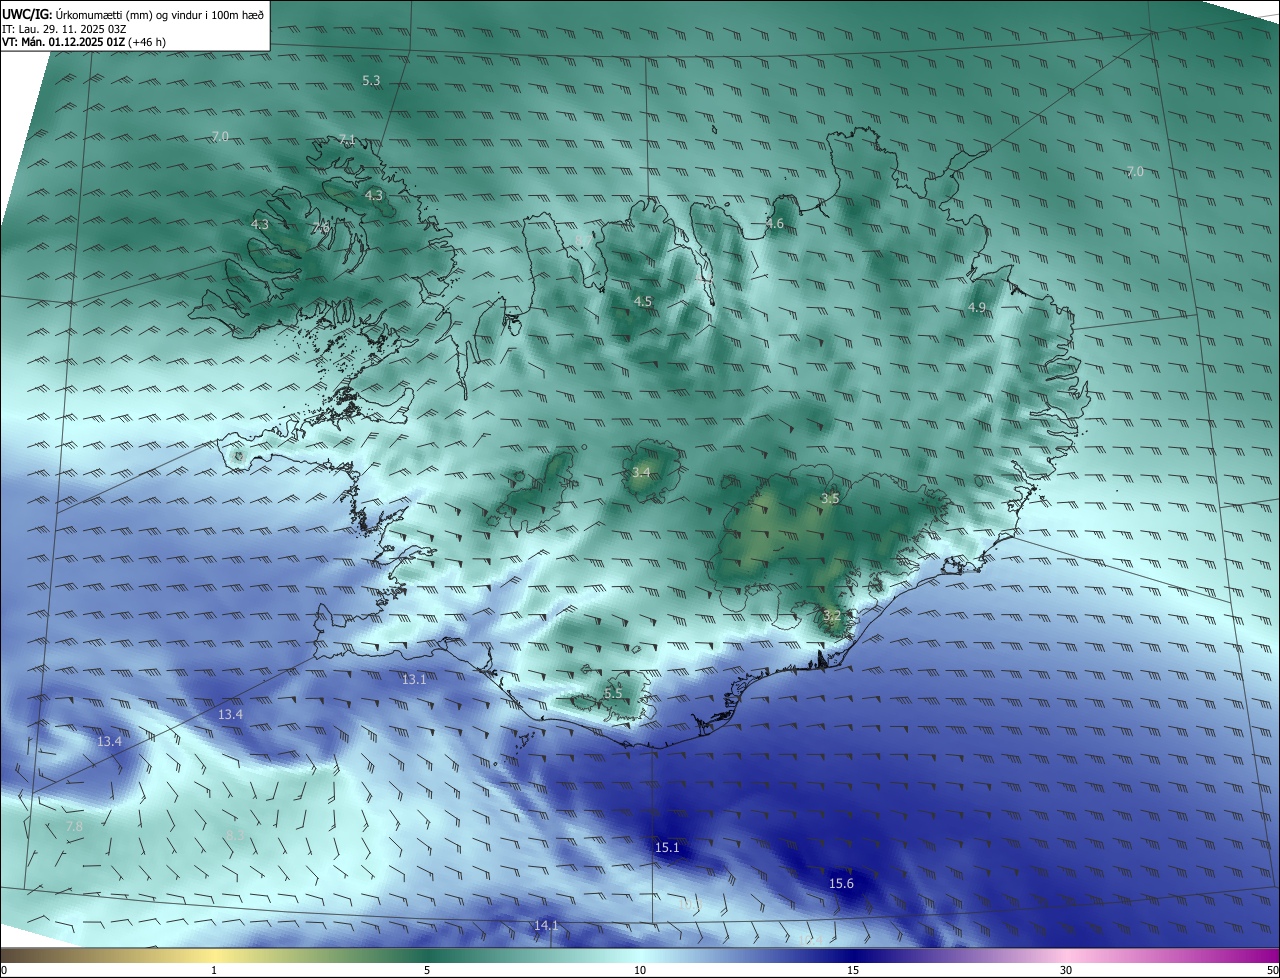Click the title "UWC/IG: Úrkomumætti (mm) og vindur í 100m hæð"
This screenshot has width=1280, height=978.
(x=133, y=14)
